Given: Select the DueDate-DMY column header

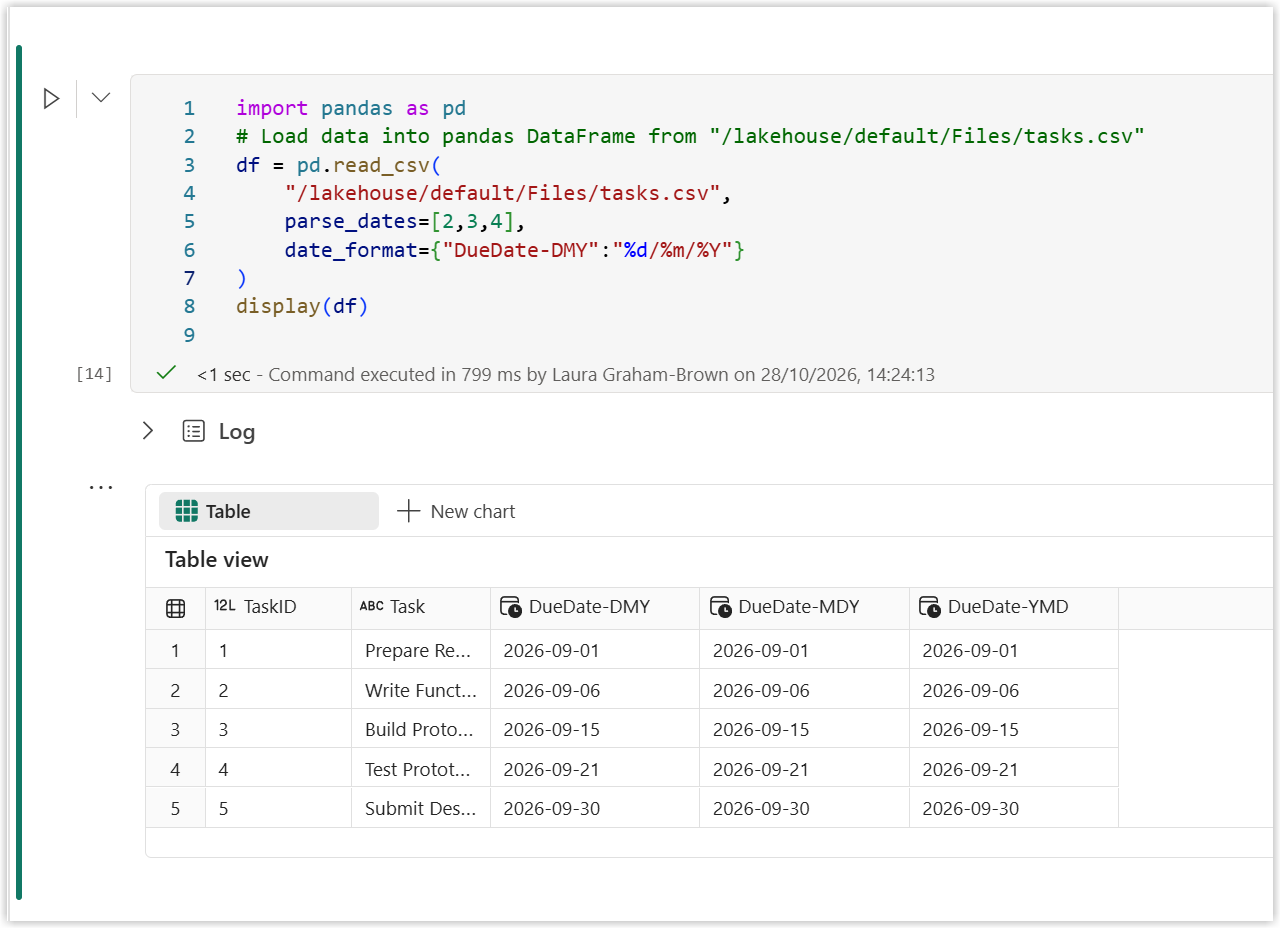Looking at the screenshot, I should pyautogui.click(x=595, y=607).
